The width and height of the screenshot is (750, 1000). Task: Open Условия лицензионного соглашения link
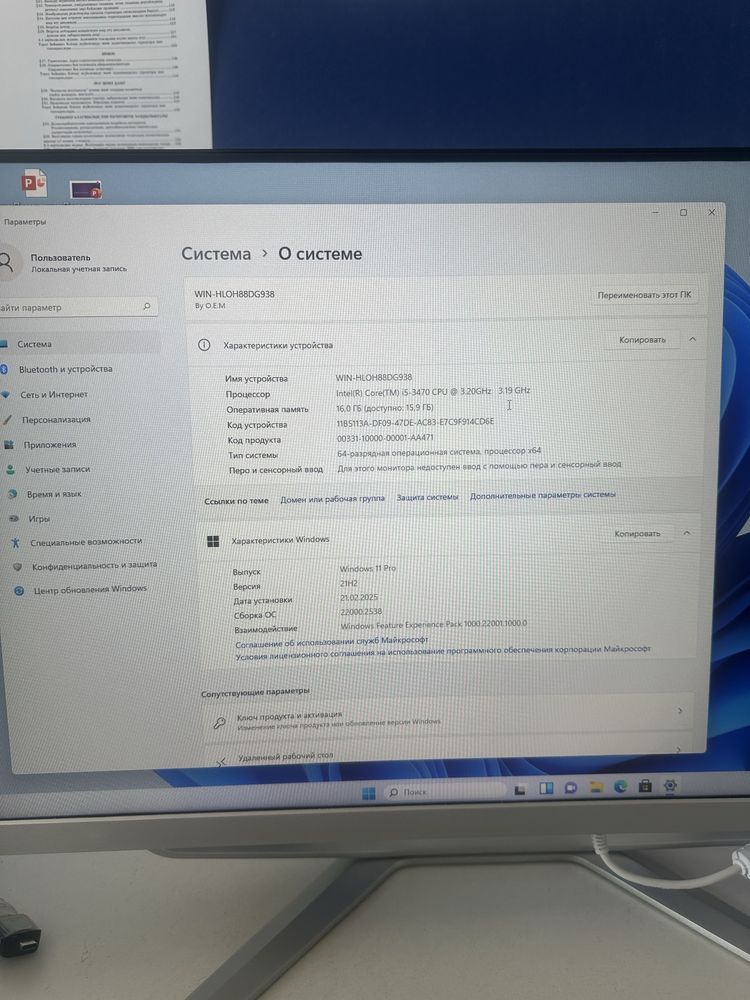point(443,652)
